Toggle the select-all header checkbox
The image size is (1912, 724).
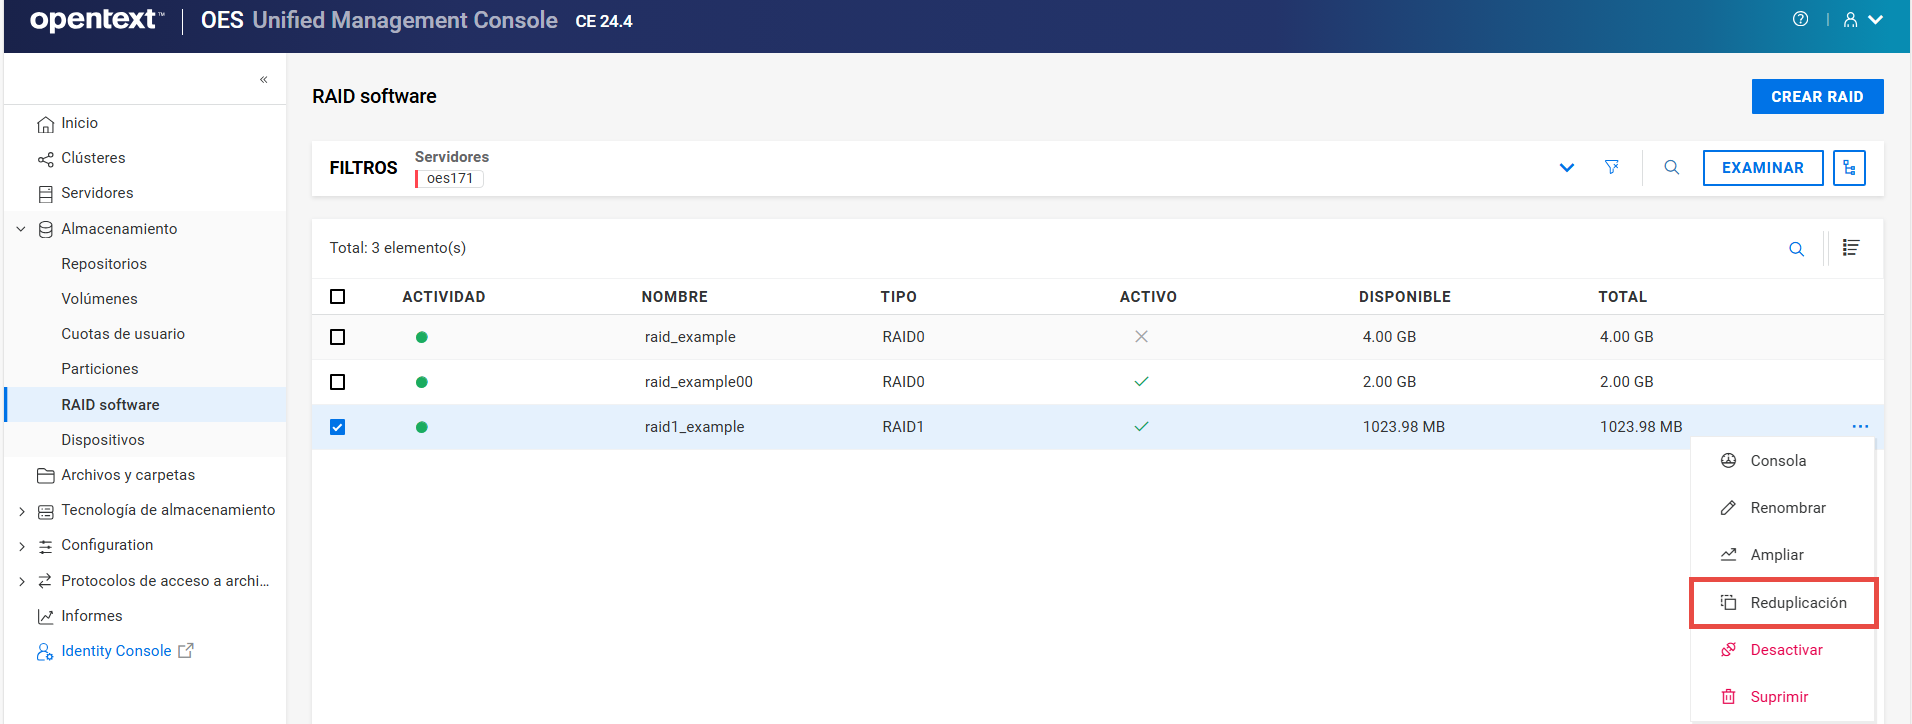pyautogui.click(x=338, y=297)
